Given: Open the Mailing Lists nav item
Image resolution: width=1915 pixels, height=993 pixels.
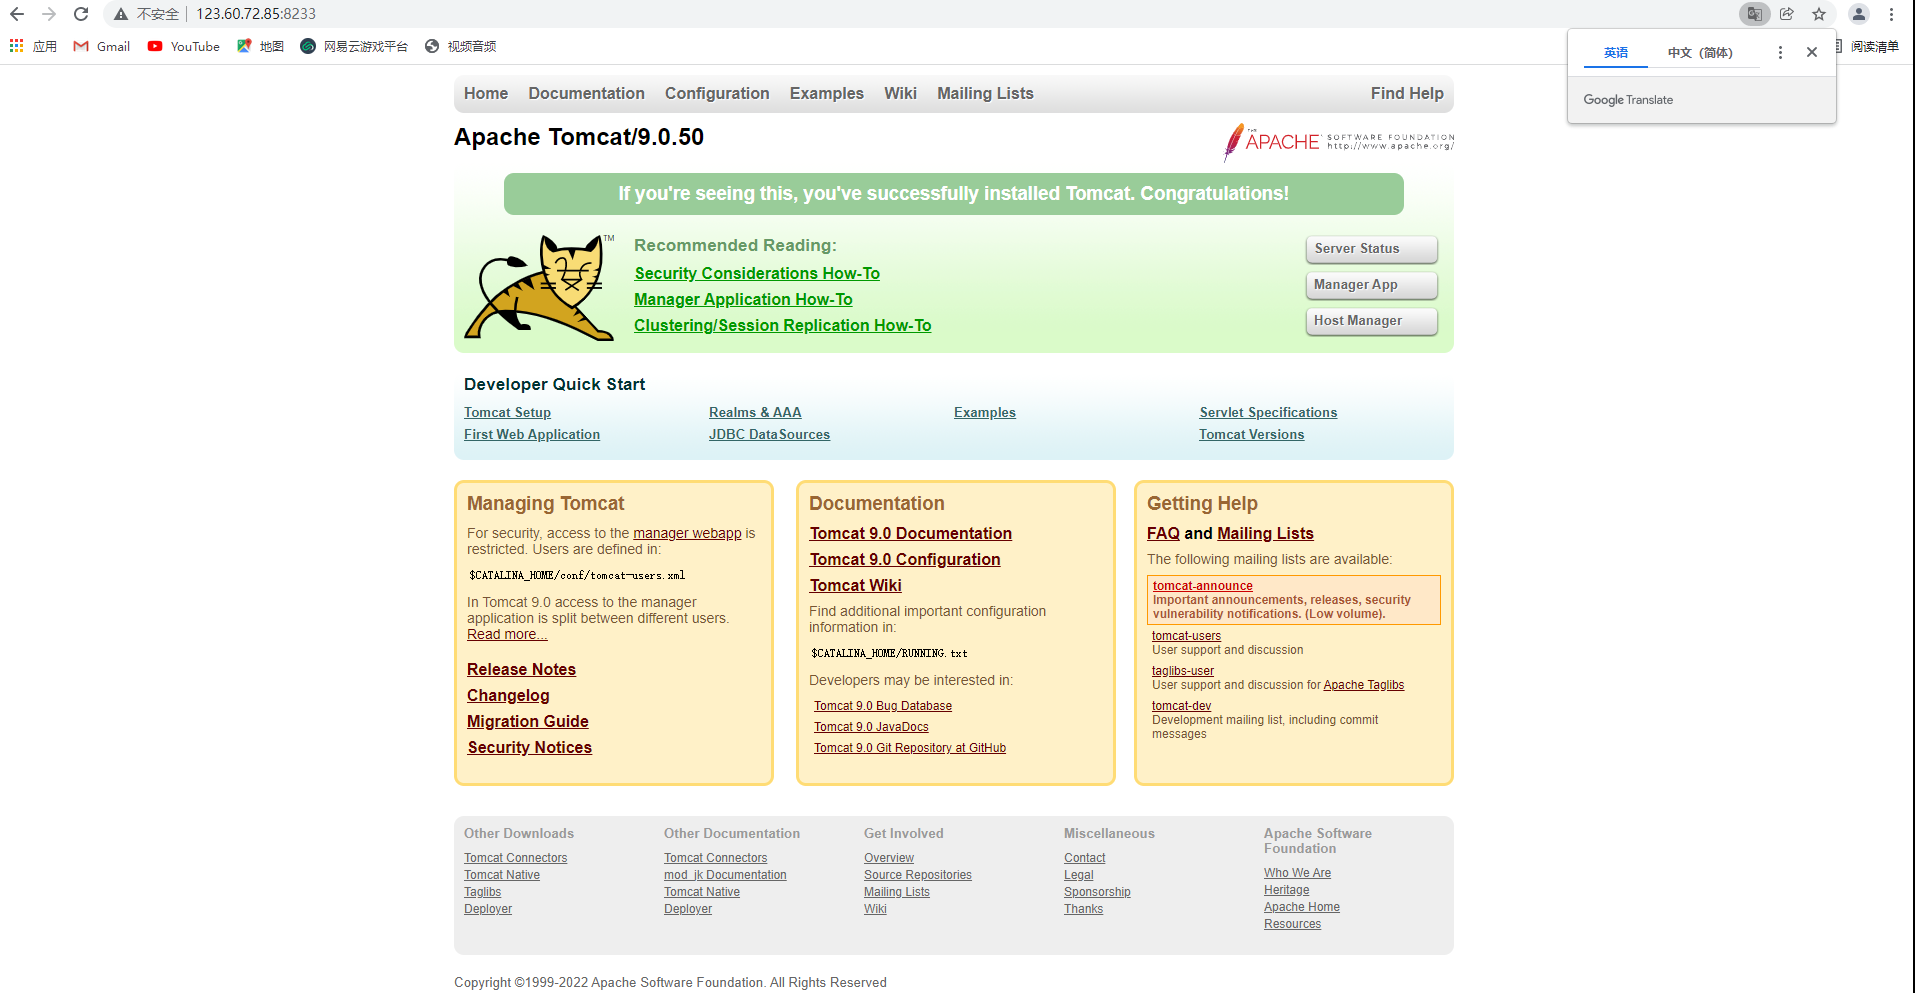Looking at the screenshot, I should coord(985,93).
